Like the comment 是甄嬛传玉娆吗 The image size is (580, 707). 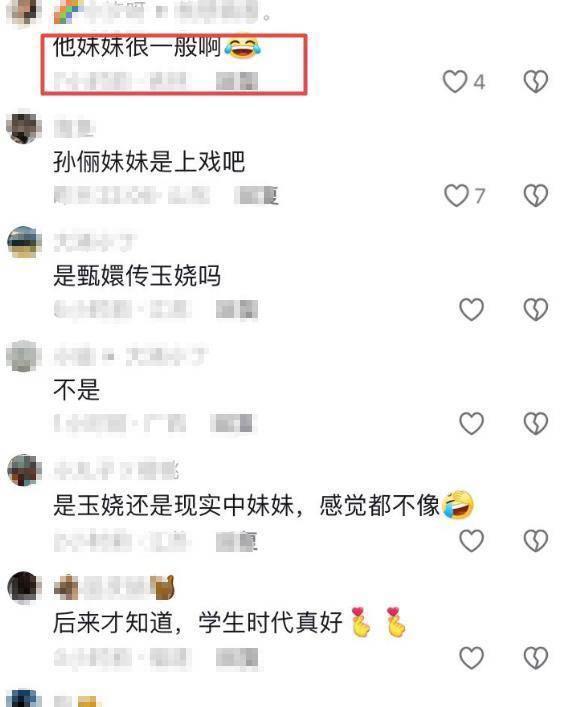tap(471, 309)
